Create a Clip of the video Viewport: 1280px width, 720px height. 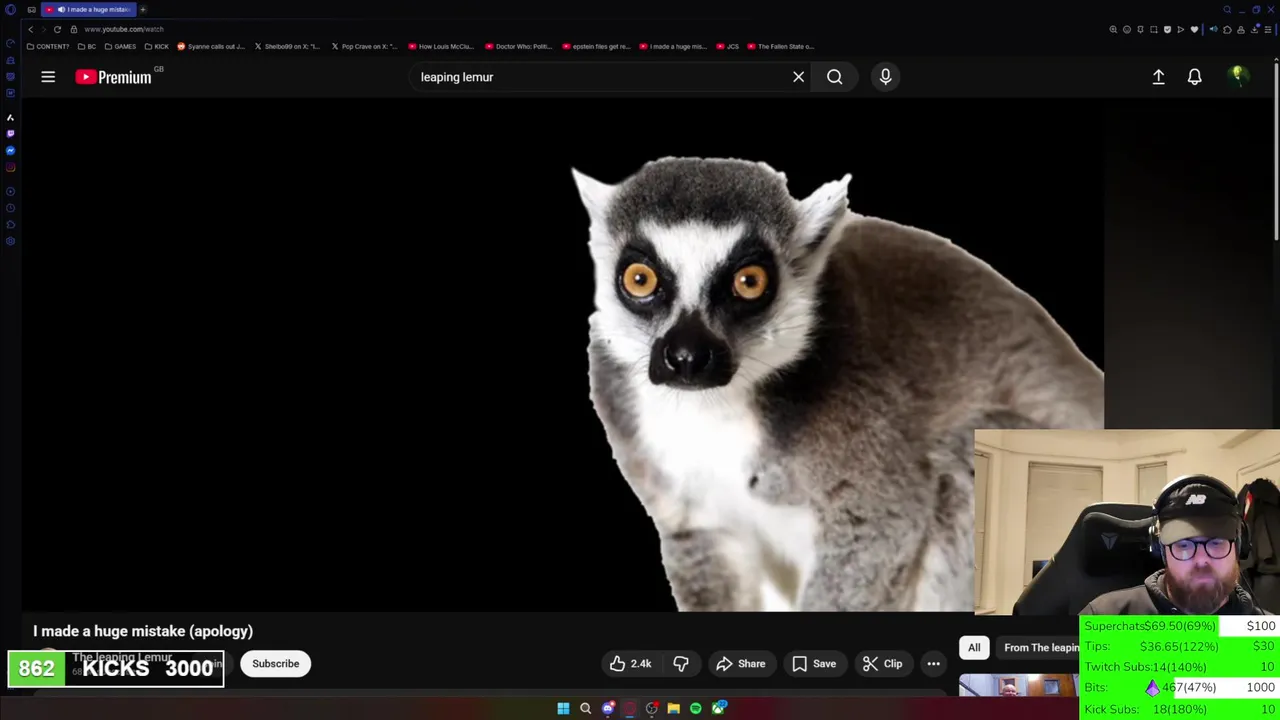point(882,664)
